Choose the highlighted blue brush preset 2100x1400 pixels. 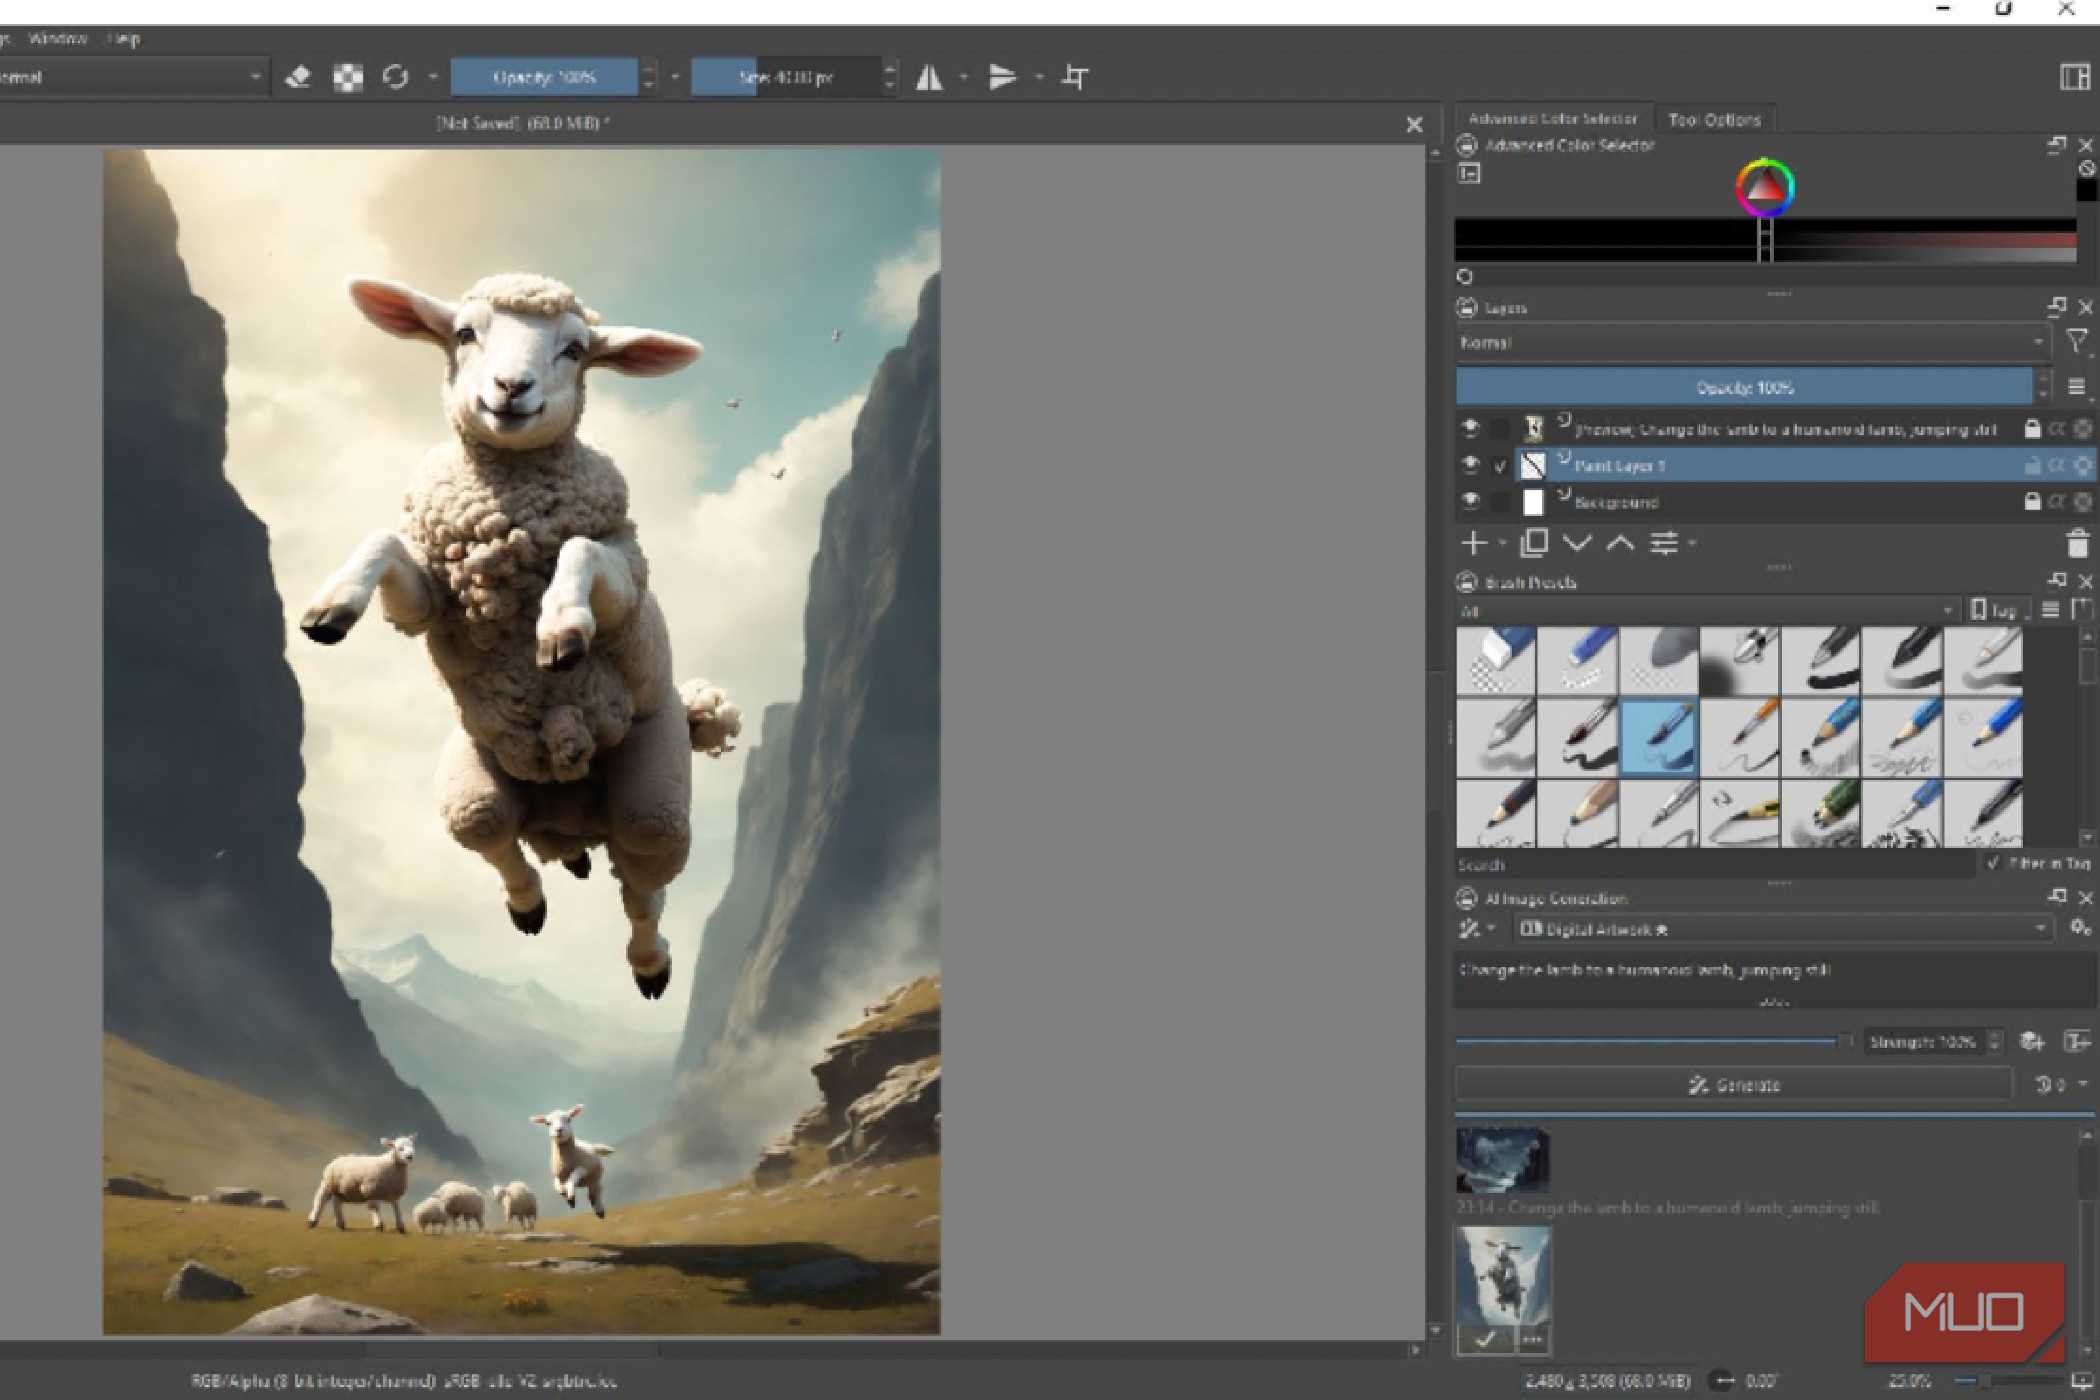[1659, 738]
